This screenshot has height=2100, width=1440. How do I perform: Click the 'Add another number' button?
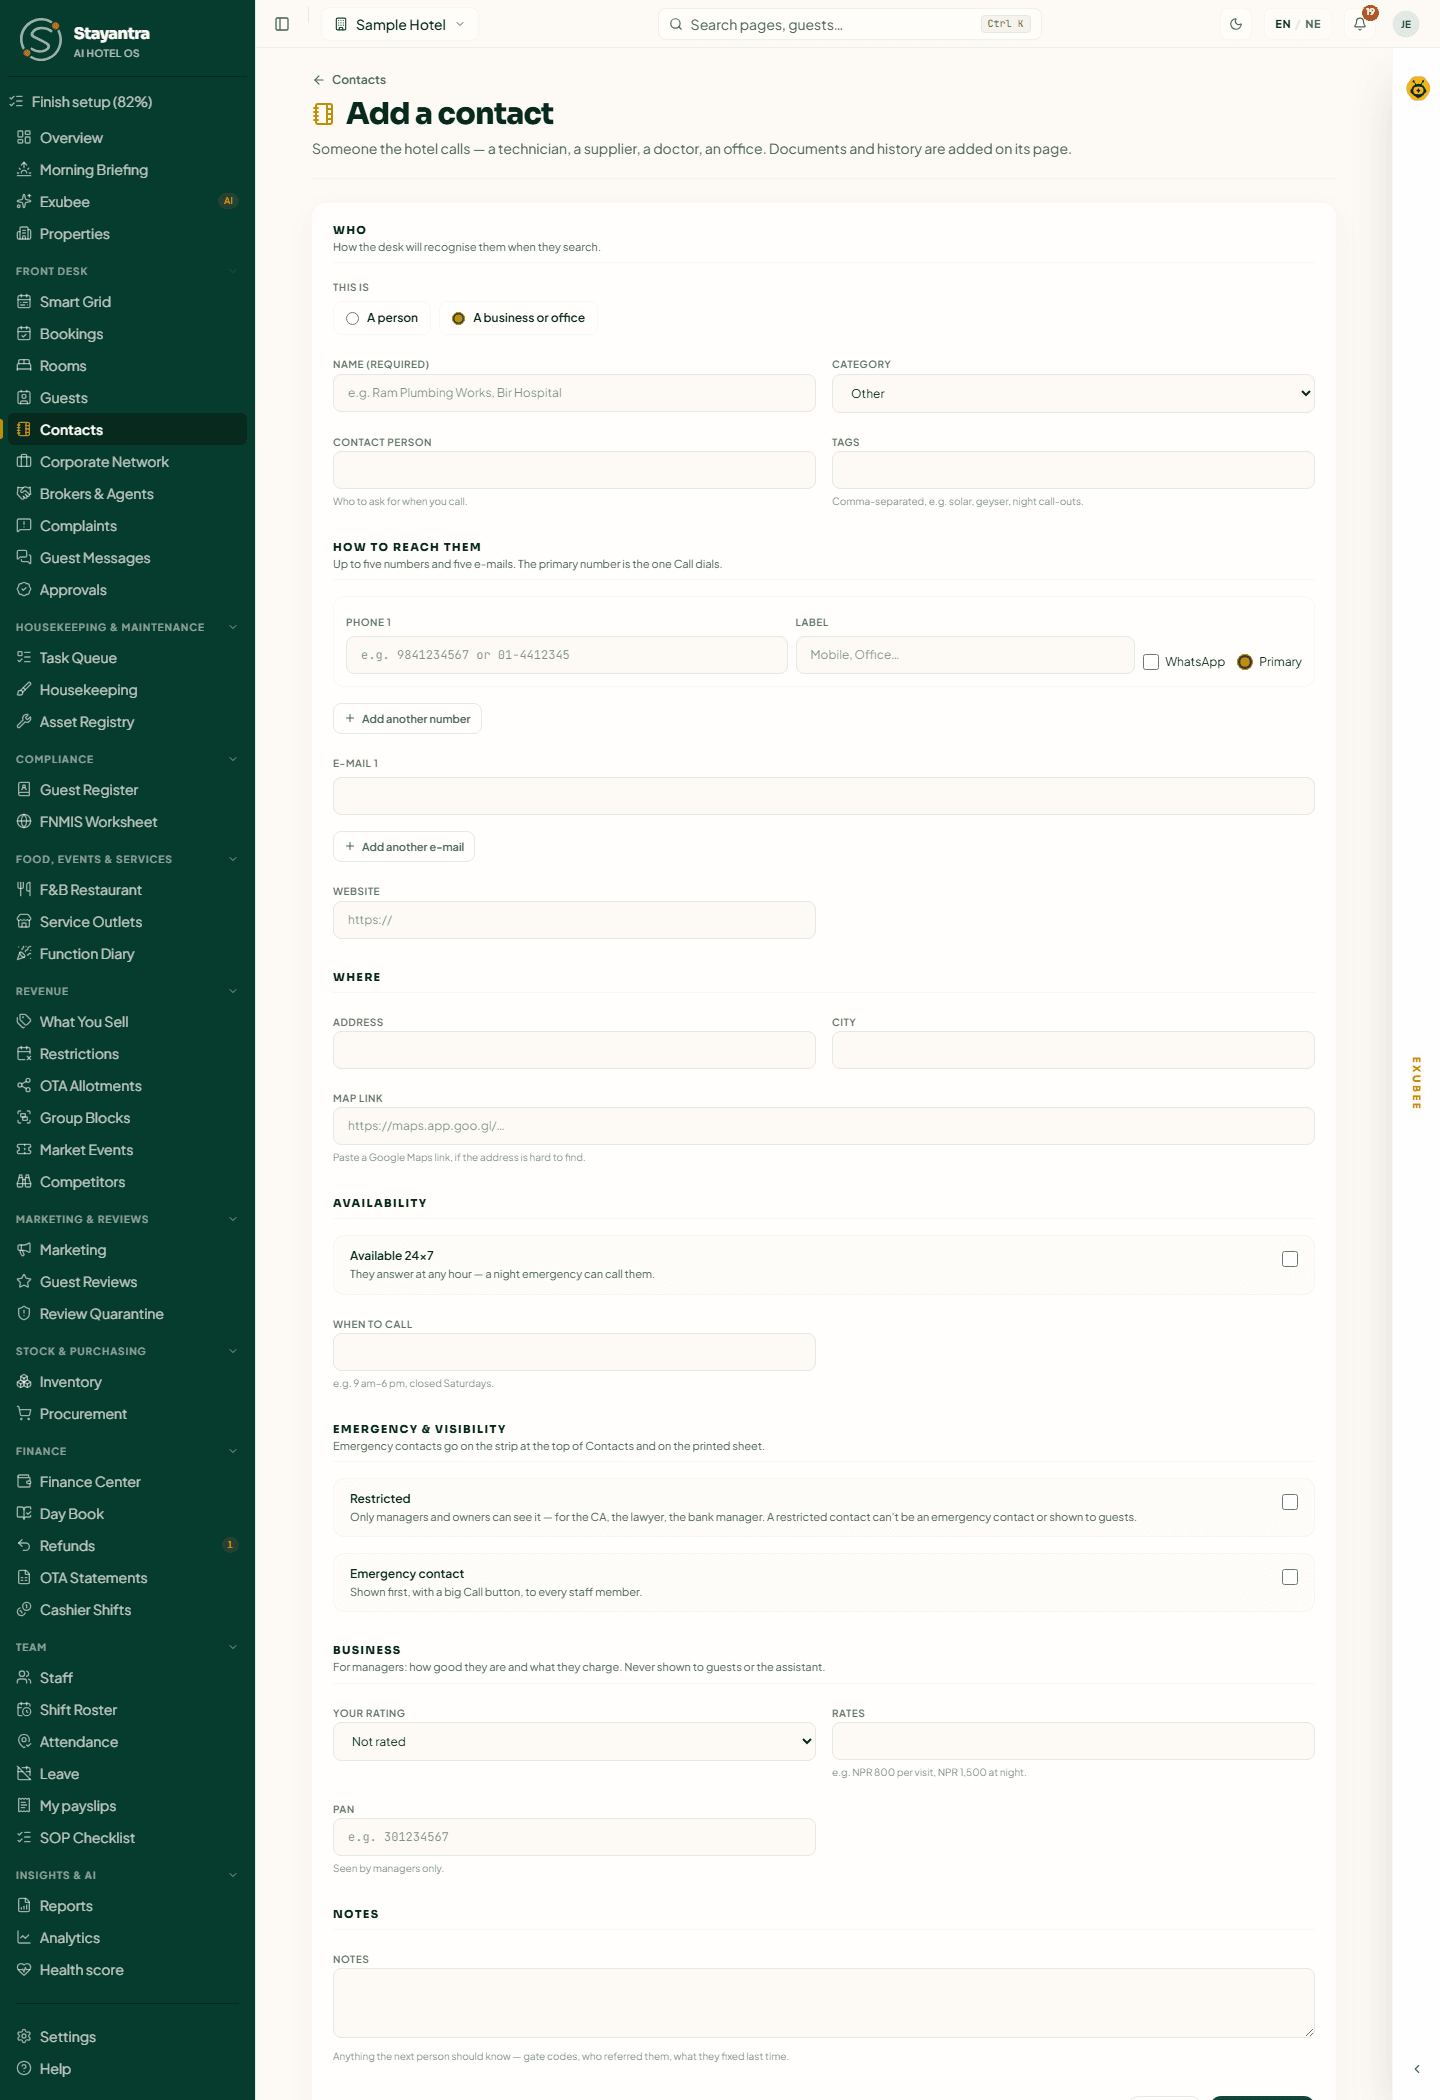pos(407,719)
